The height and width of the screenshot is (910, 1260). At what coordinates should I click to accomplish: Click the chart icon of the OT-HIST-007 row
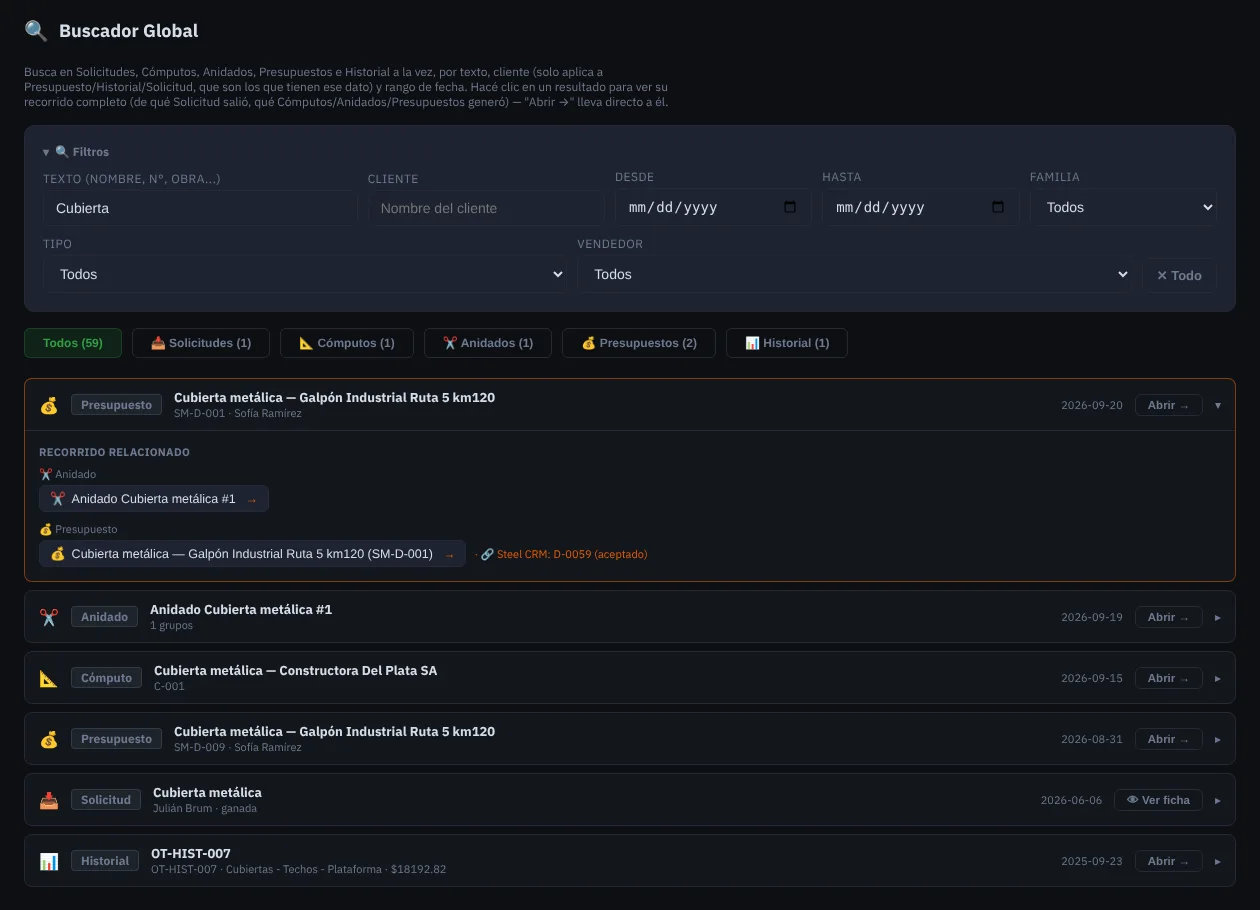[49, 861]
